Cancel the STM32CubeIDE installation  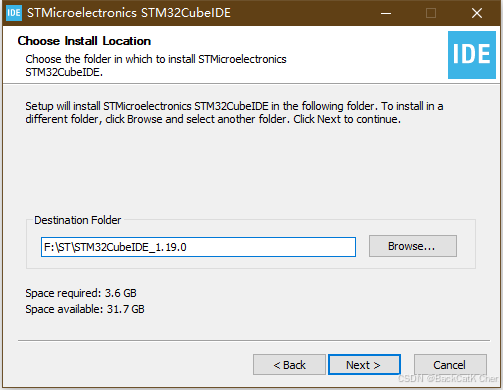click(450, 365)
